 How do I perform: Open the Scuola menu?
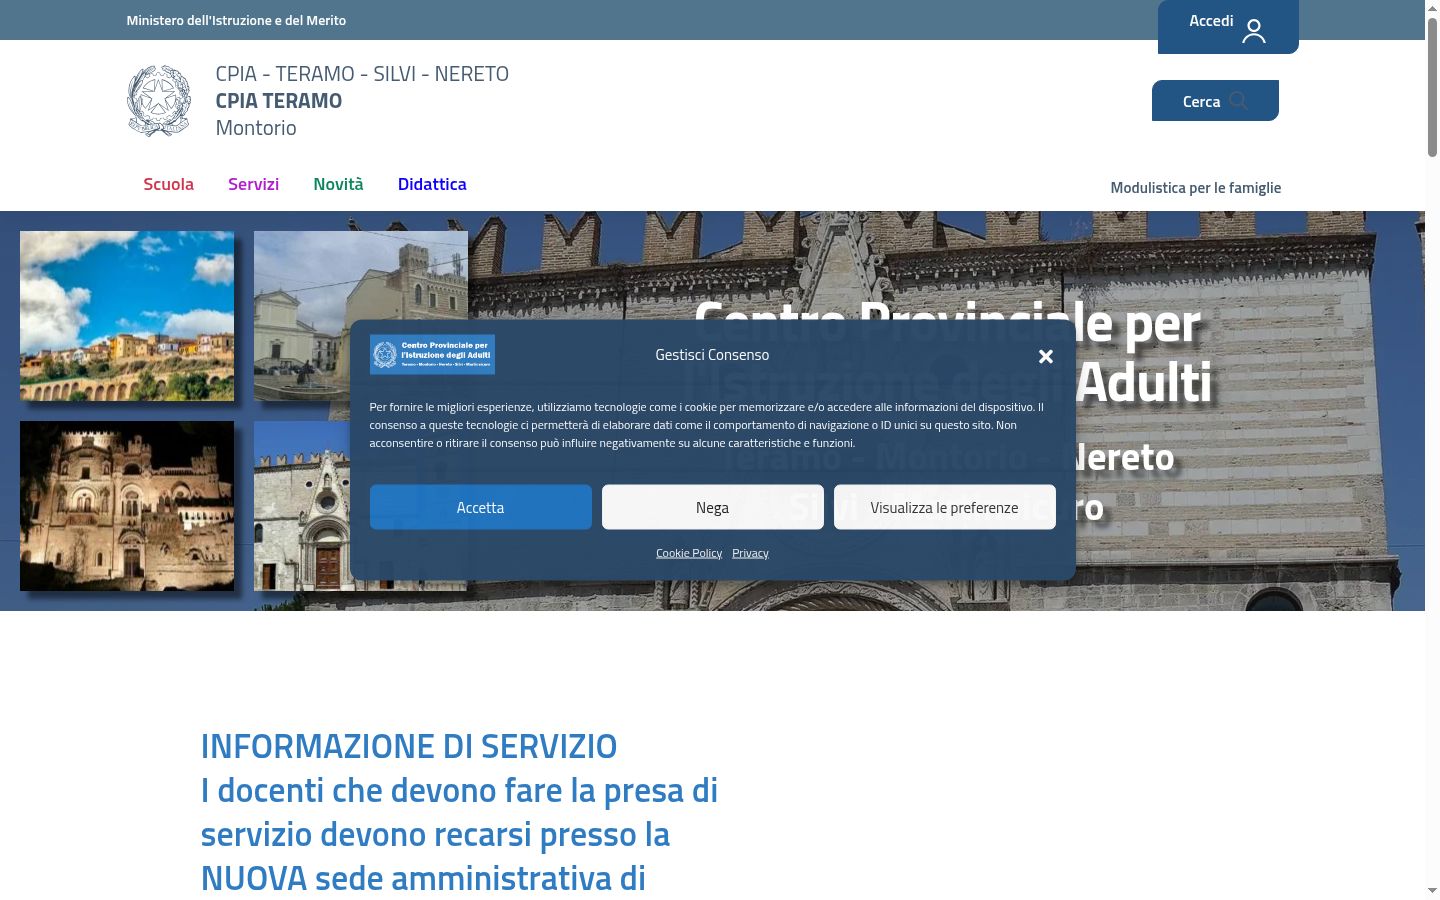[x=168, y=184]
